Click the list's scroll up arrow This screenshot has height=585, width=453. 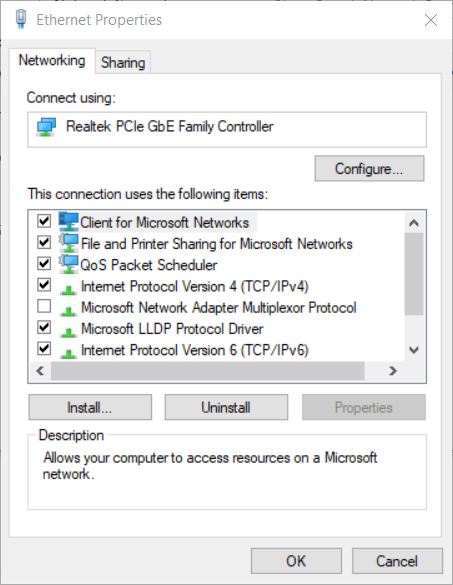tap(414, 223)
